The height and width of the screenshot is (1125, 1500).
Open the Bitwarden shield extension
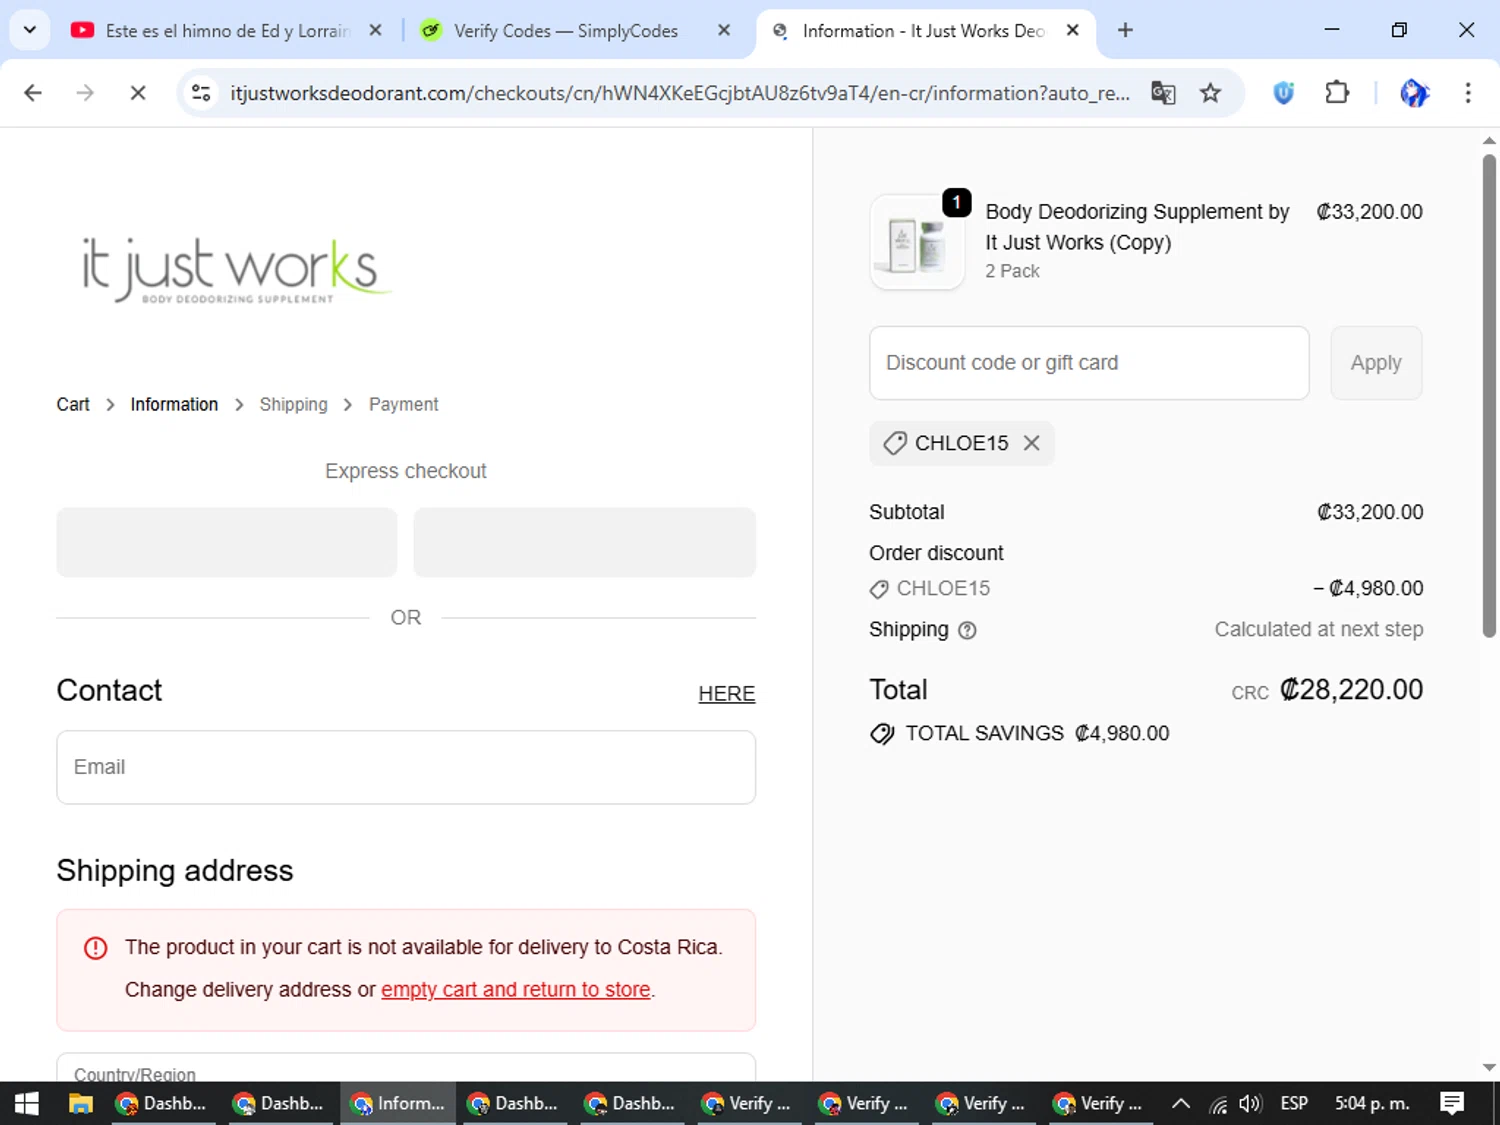pyautogui.click(x=1284, y=93)
